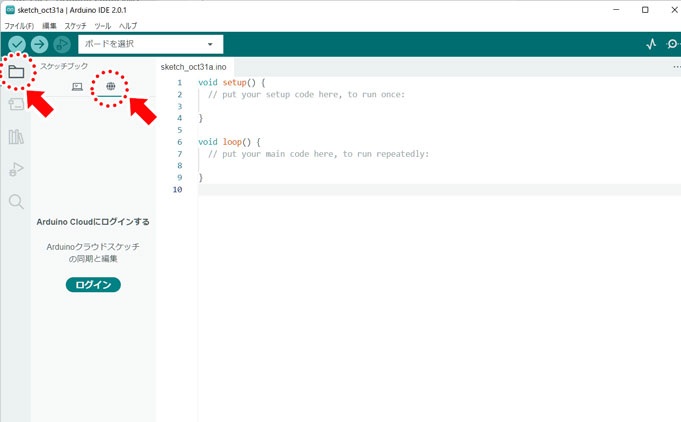The height and width of the screenshot is (422, 681).
Task: Click the void setup() code line
Action: point(231,82)
